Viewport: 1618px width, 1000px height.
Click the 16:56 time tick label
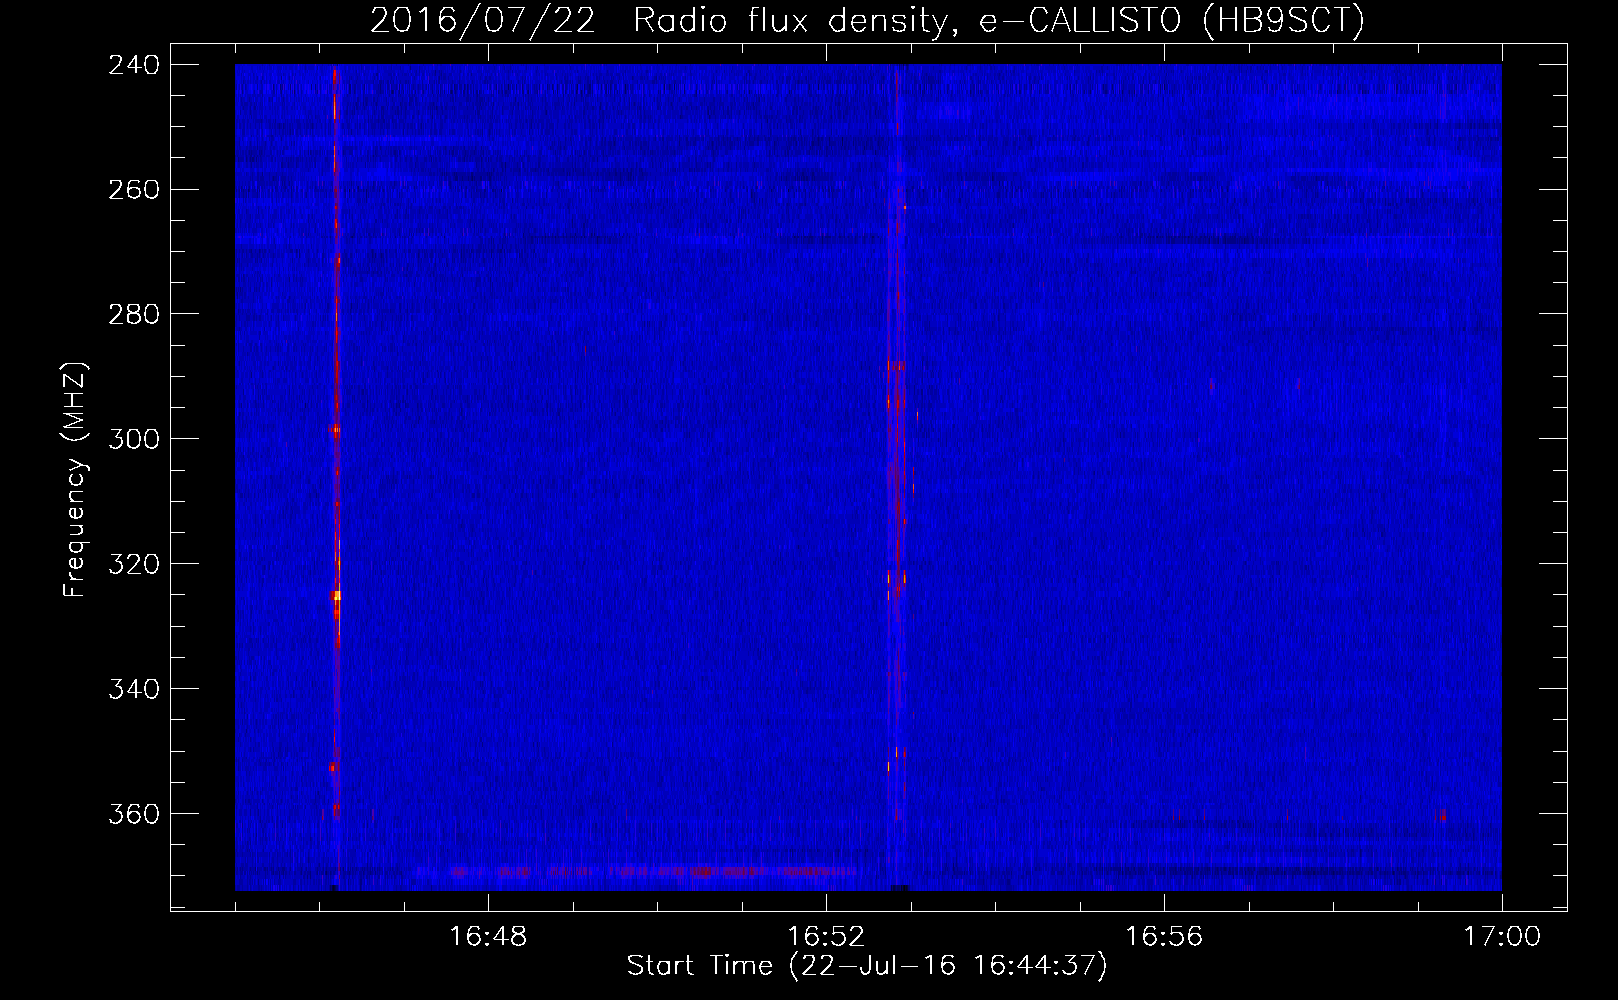click(x=1164, y=938)
